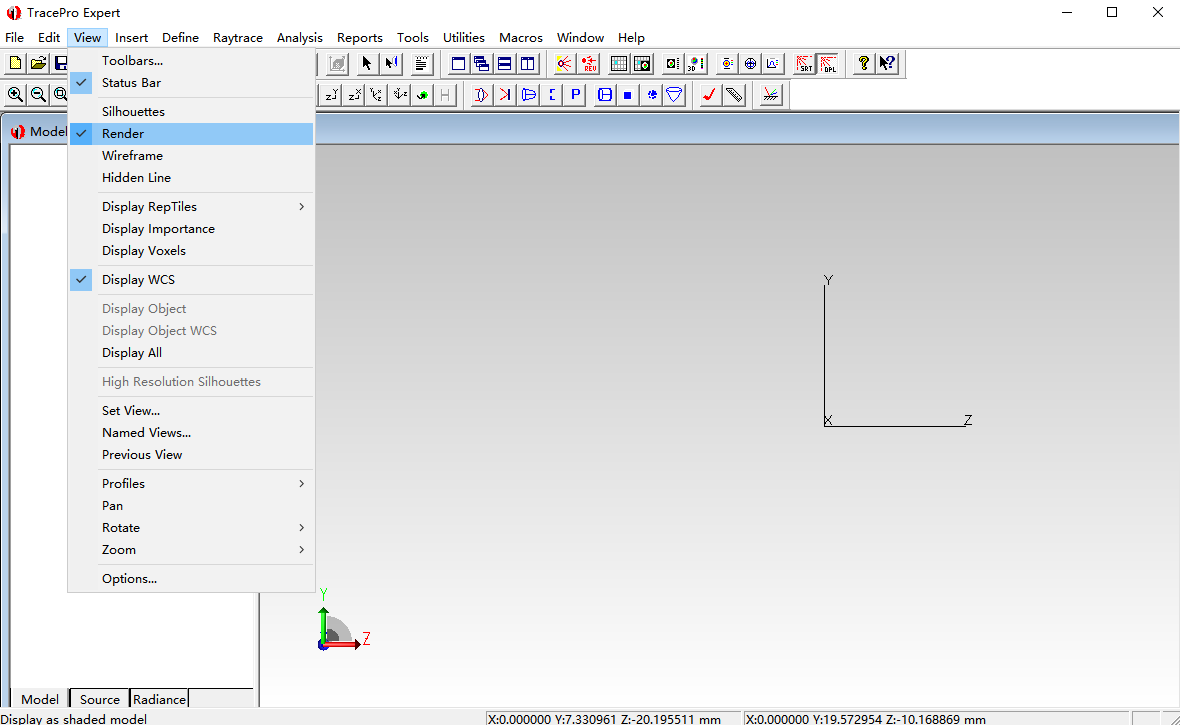Open the Define menu
This screenshot has width=1180, height=725.
tap(181, 38)
